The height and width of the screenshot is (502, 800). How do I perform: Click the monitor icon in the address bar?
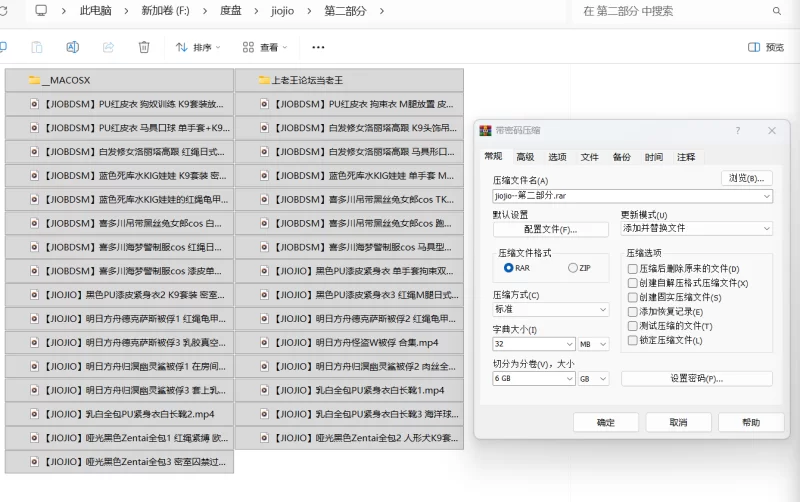[41, 11]
